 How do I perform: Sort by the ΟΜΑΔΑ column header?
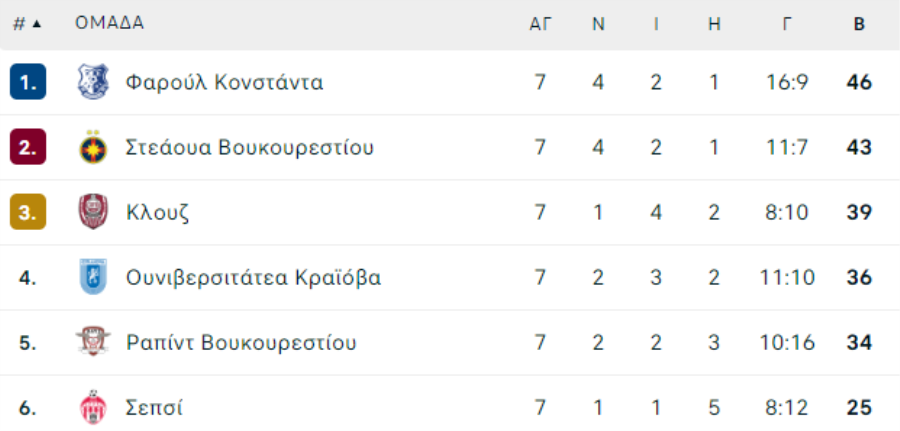[x=109, y=24]
